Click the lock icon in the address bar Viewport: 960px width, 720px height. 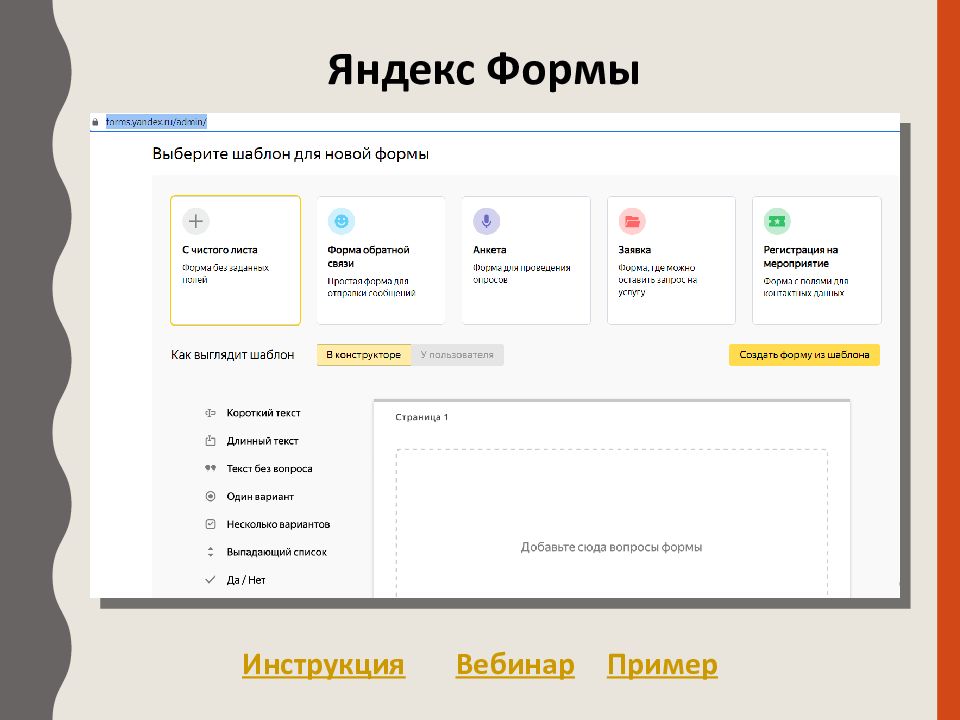tap(95, 122)
